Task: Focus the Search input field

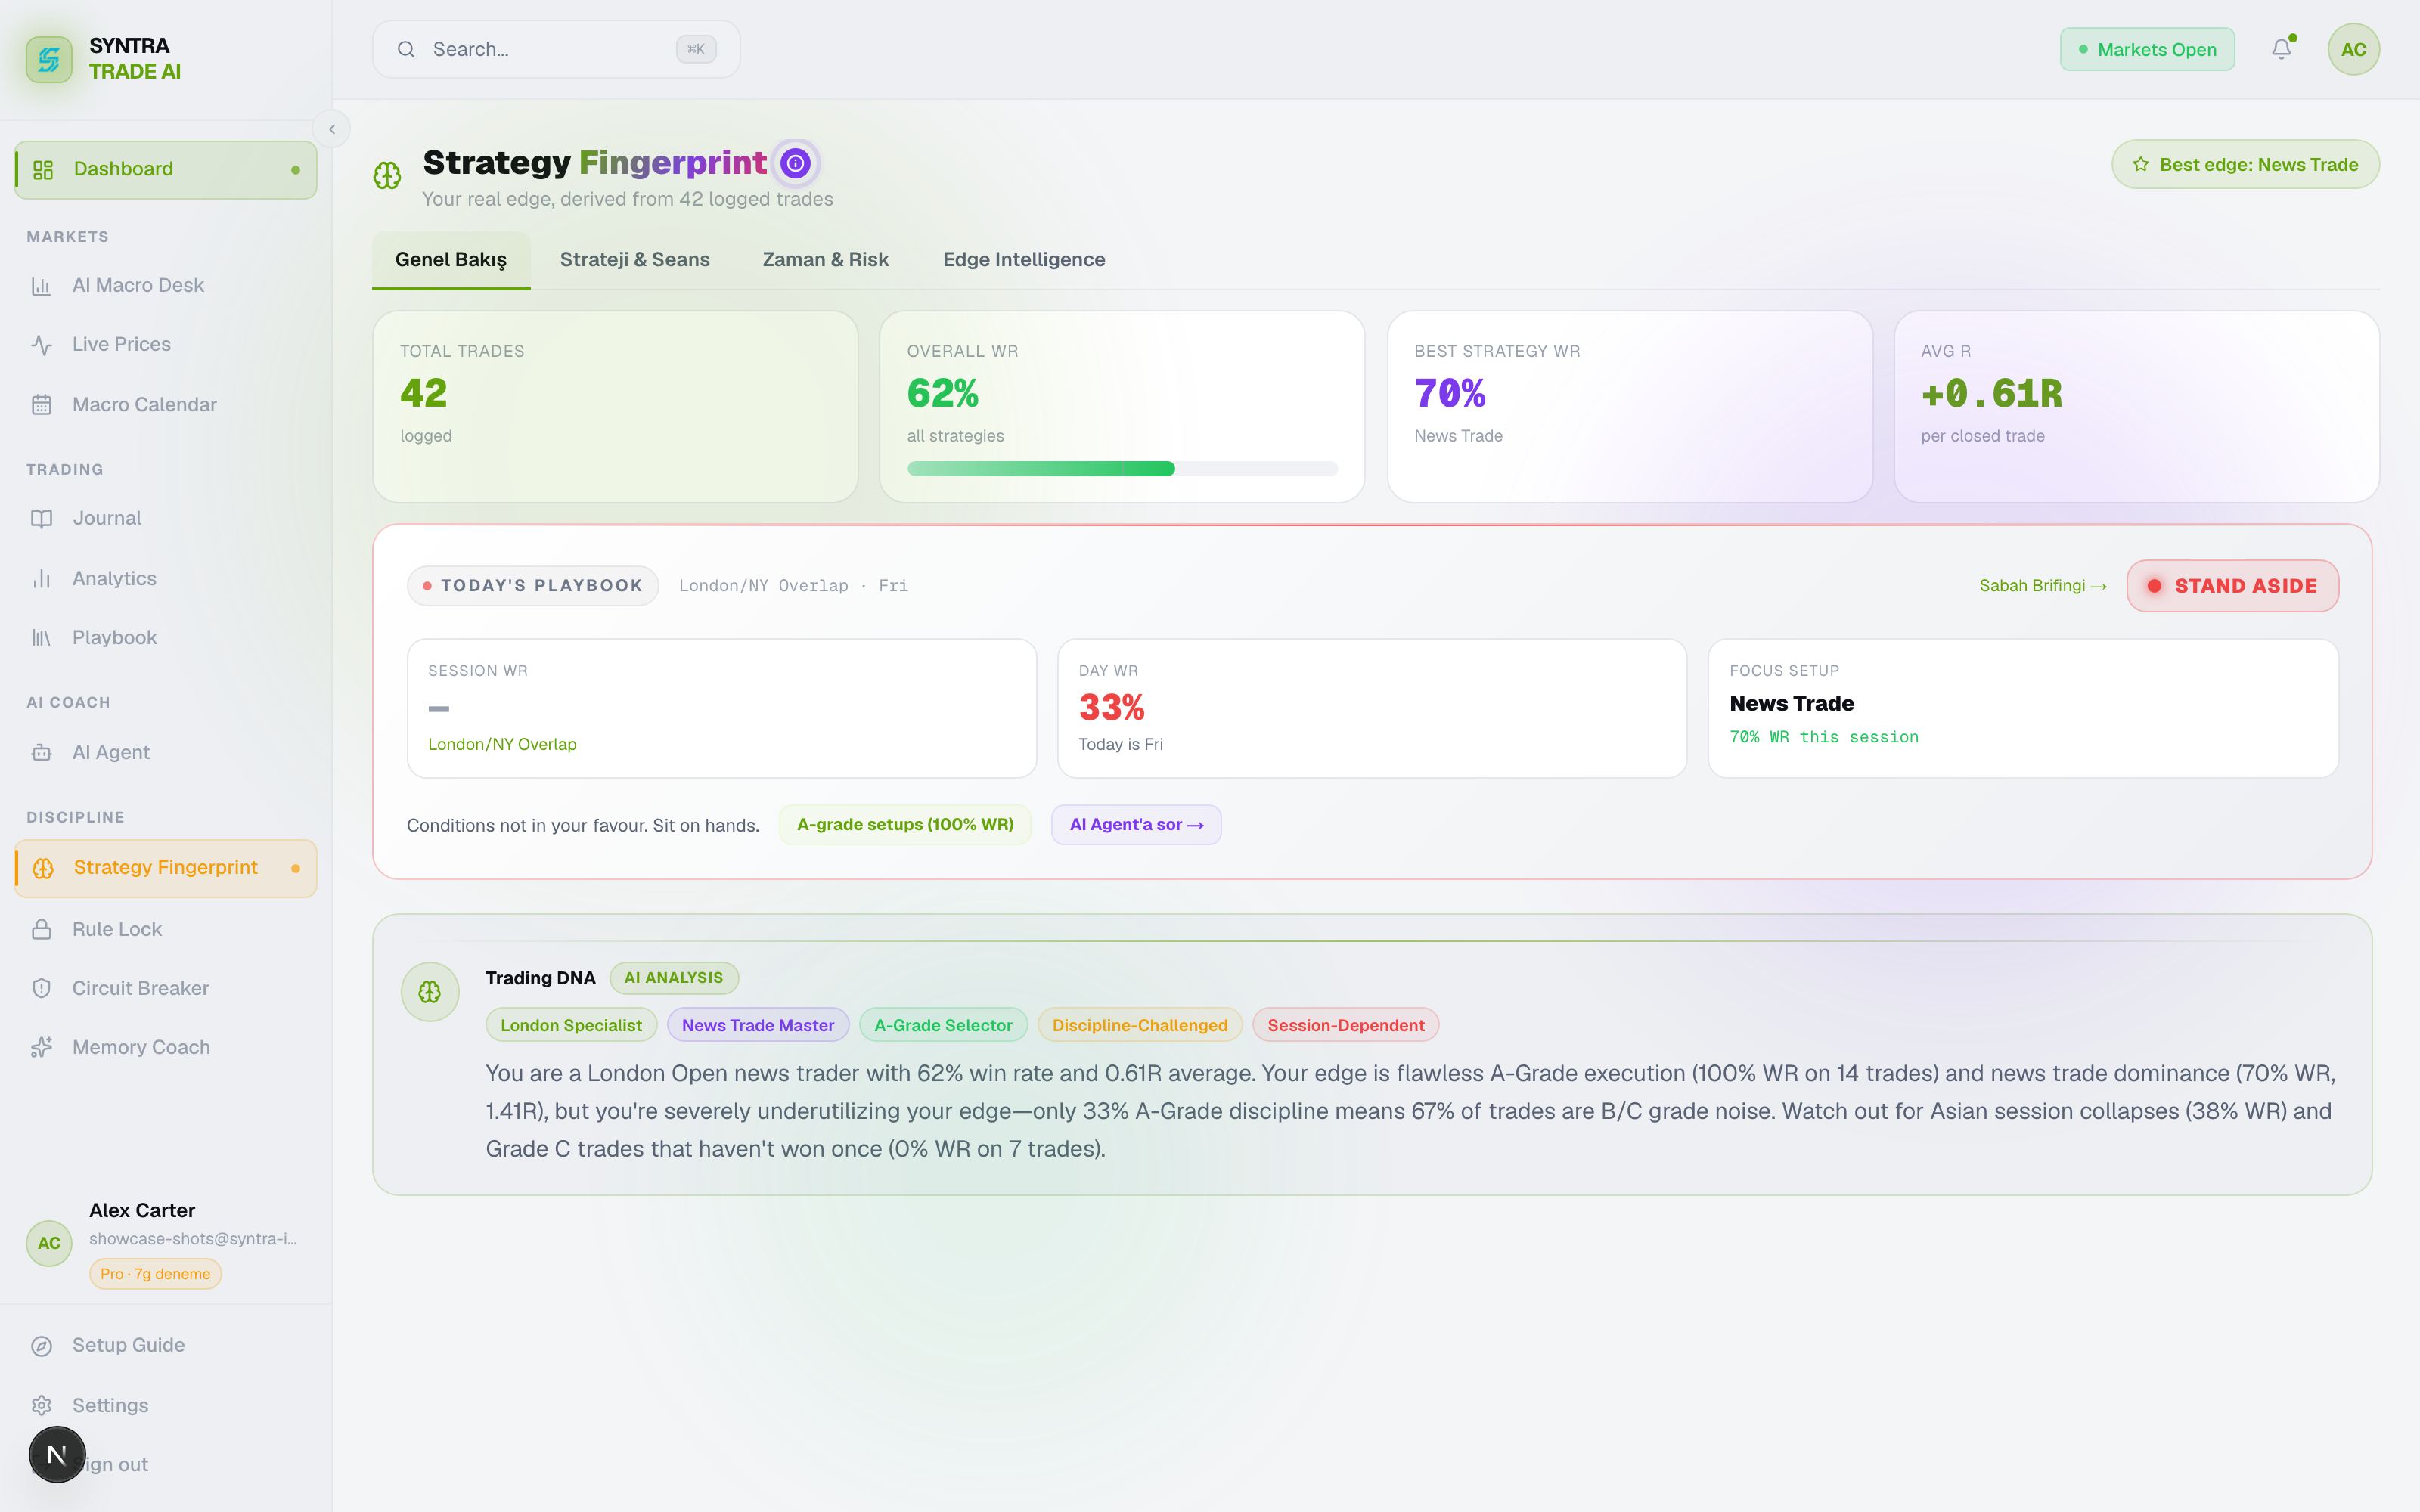Action: pyautogui.click(x=556, y=49)
